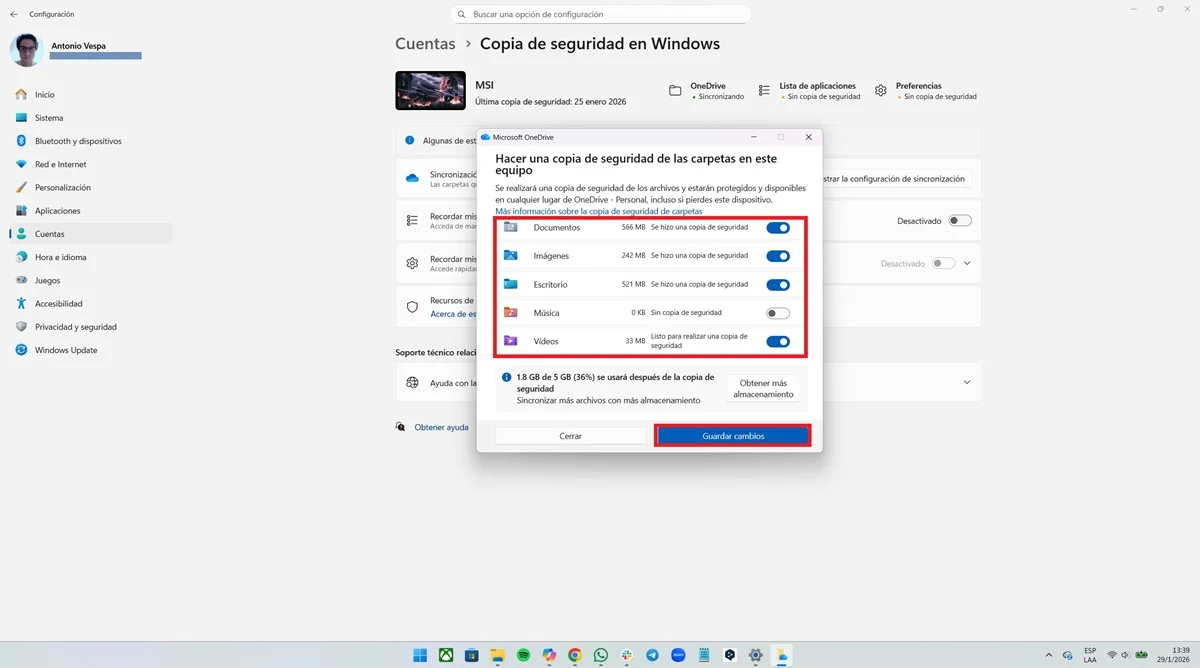Click the MSI device wallpaper thumbnail
Viewport: 1200px width, 668px height.
[430, 90]
